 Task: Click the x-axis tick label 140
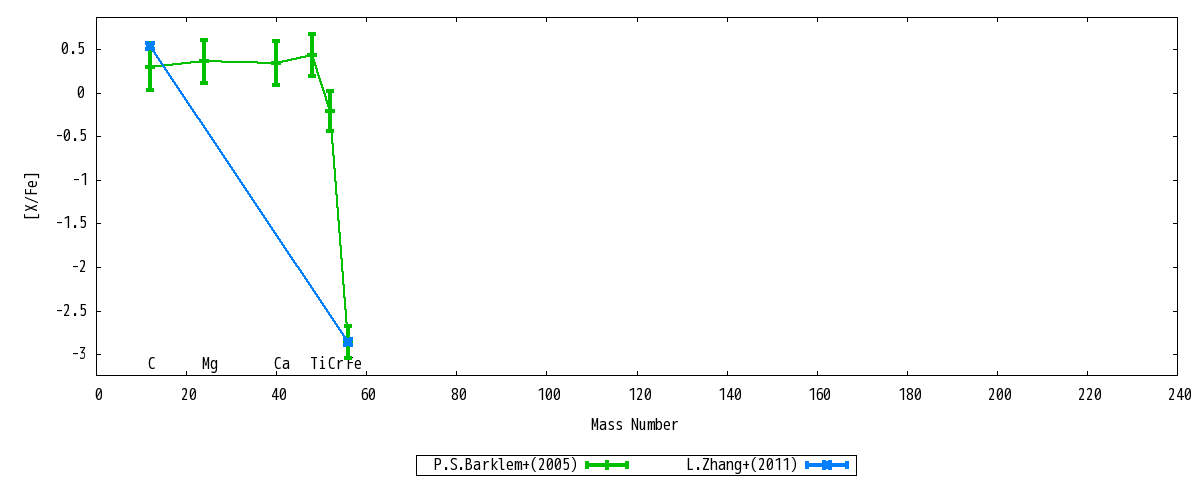728,395
